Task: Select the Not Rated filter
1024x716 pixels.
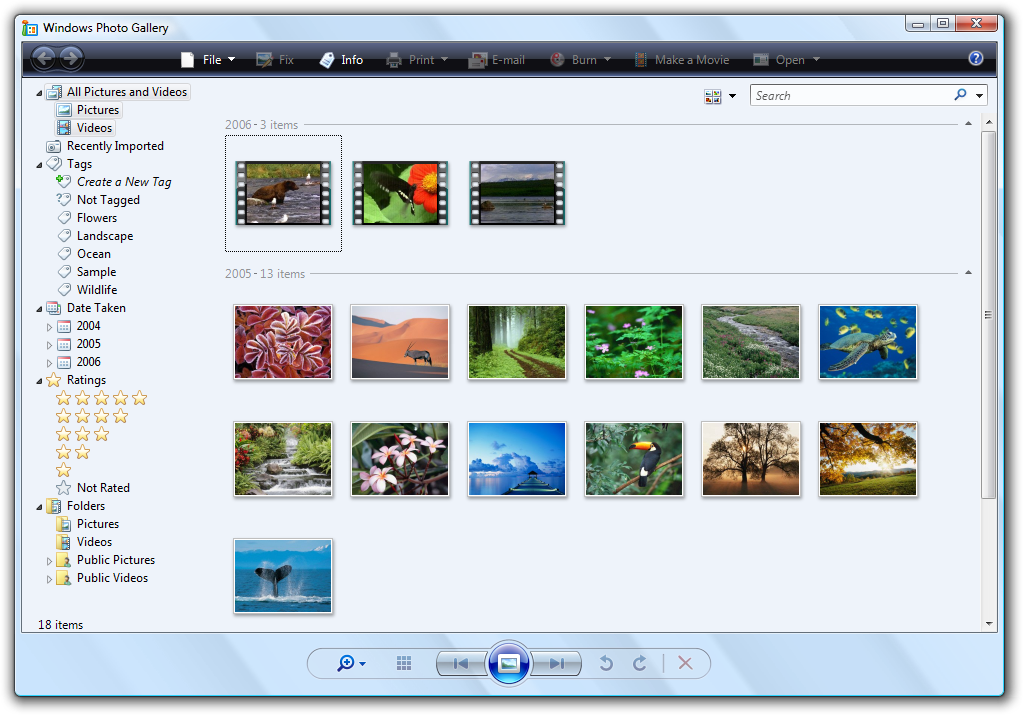Action: click(103, 488)
